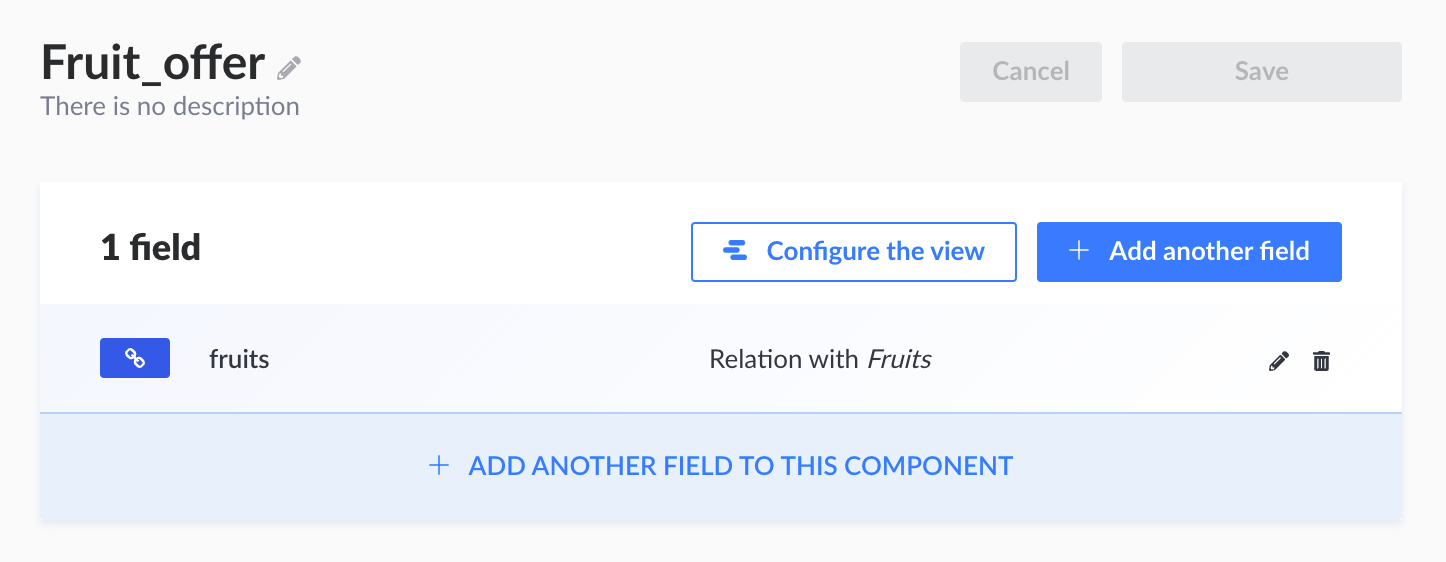Click the 'Relation with' text
Viewport: 1446px width, 562px height.
pos(783,359)
